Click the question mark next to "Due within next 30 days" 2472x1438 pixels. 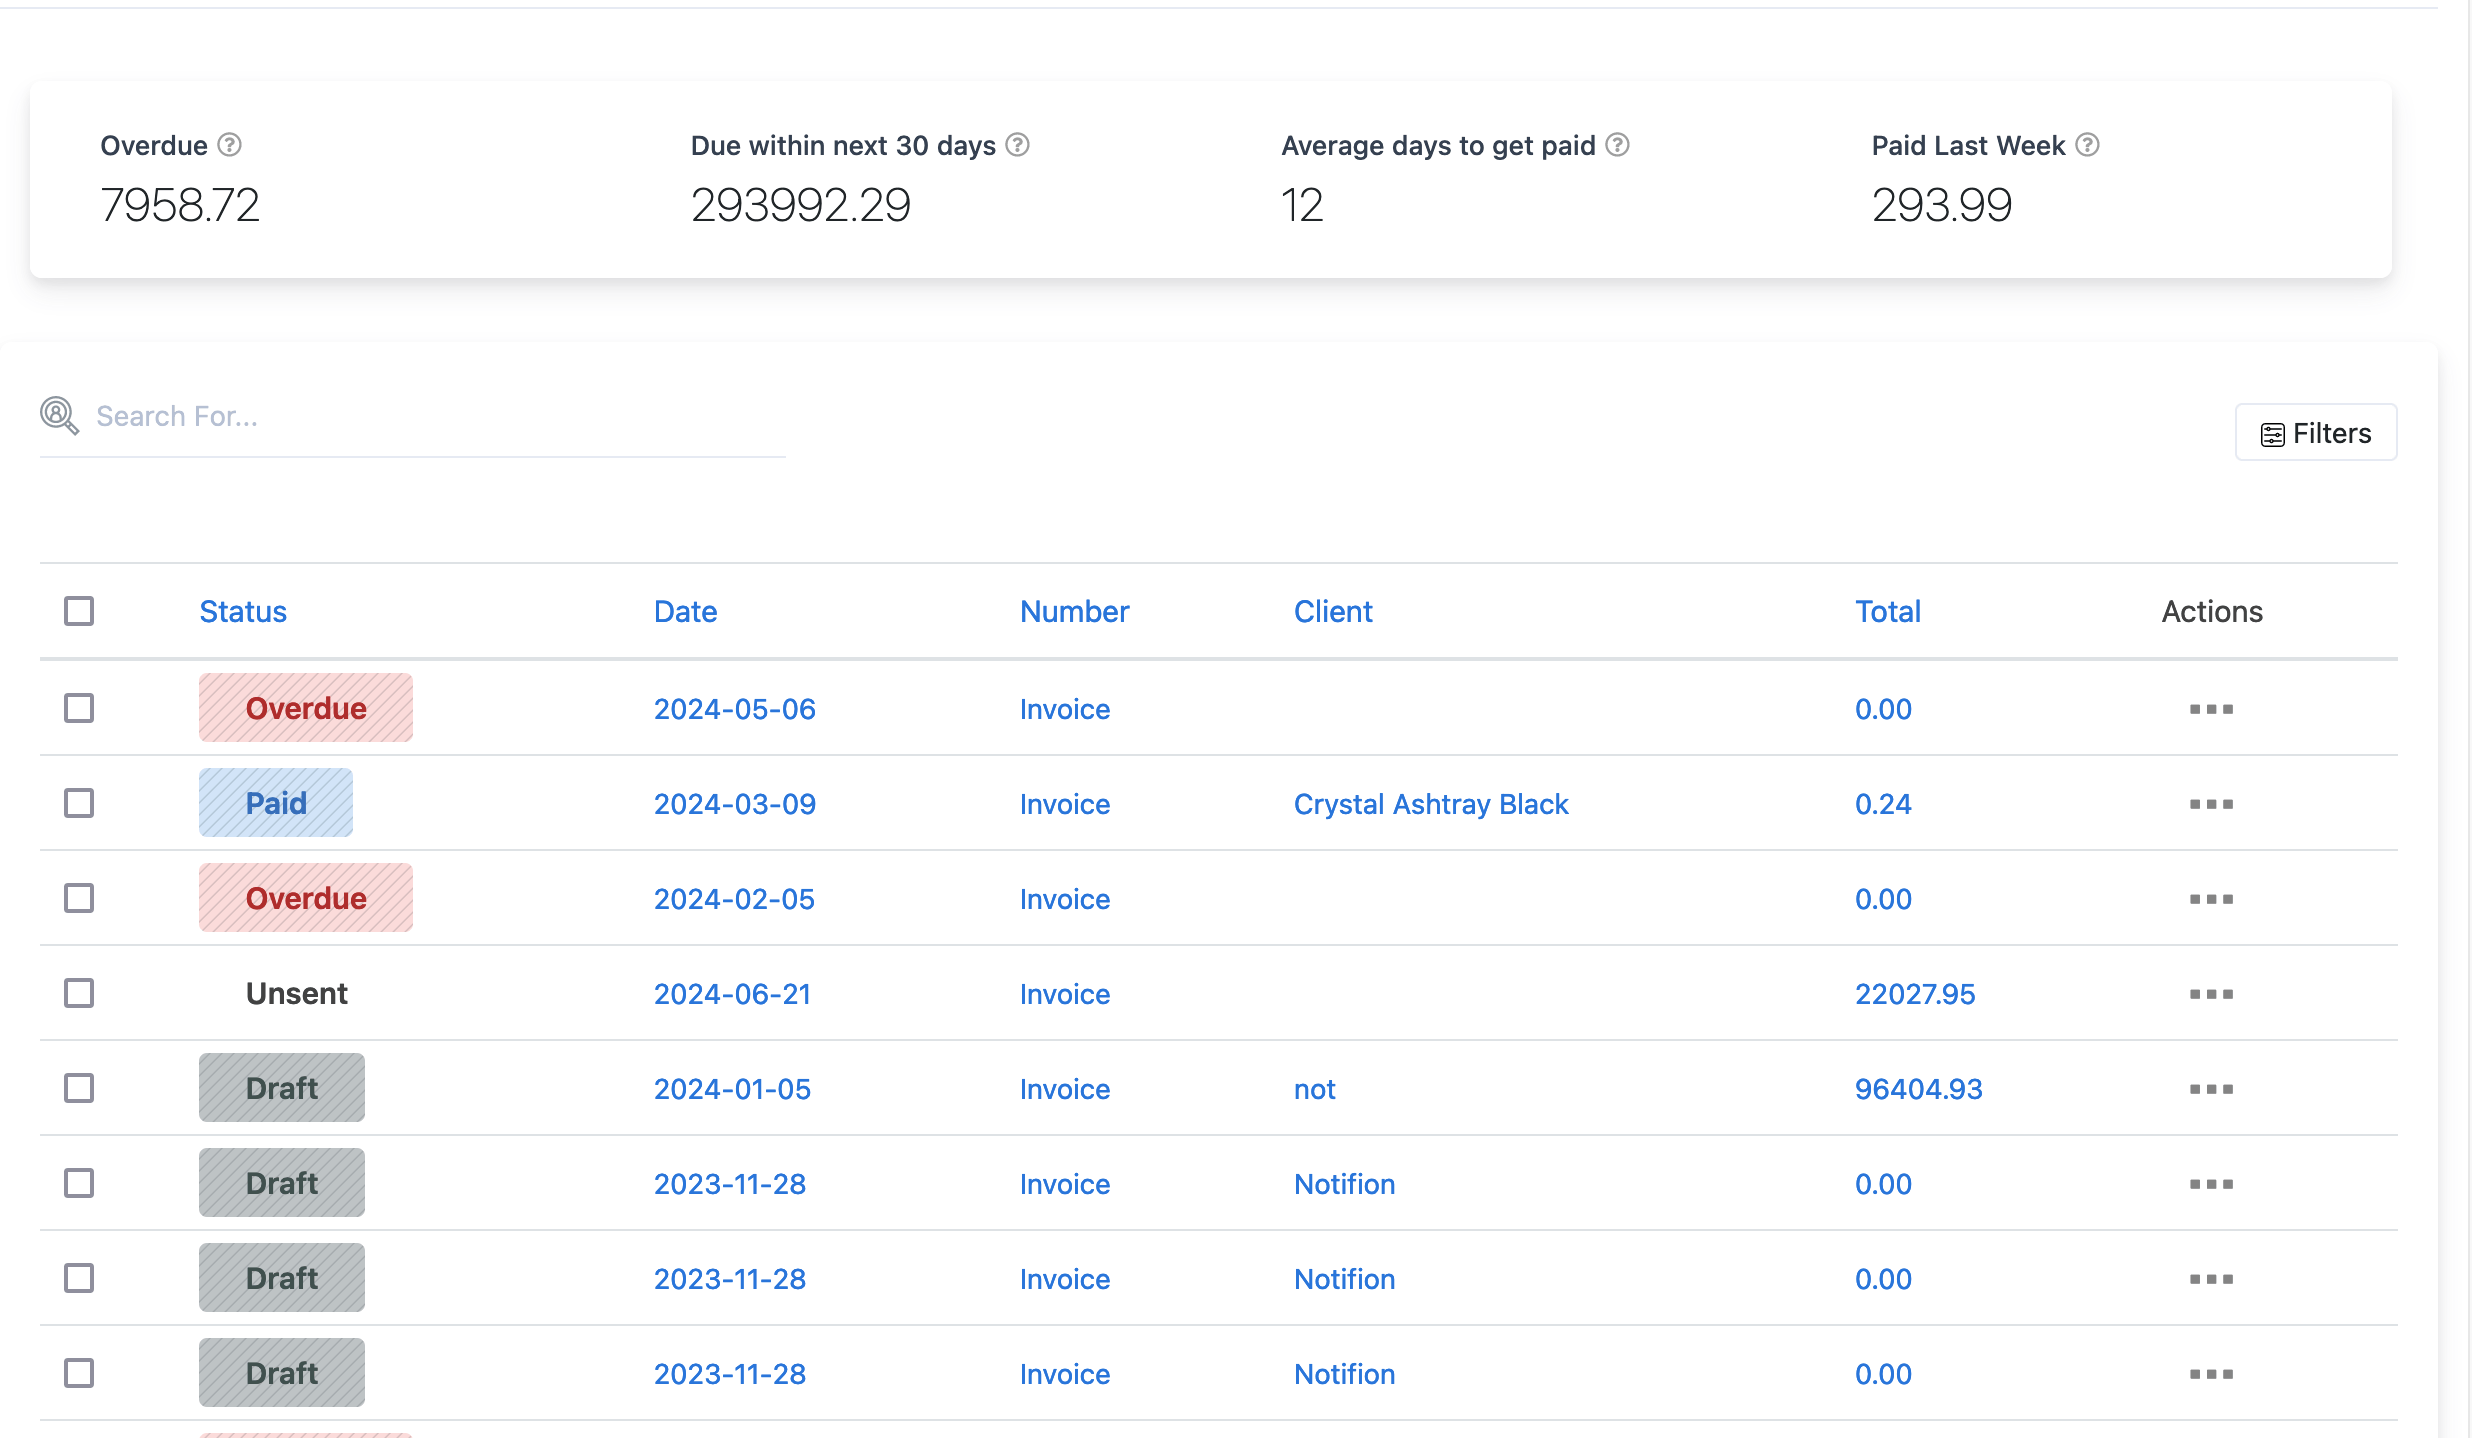point(1018,145)
